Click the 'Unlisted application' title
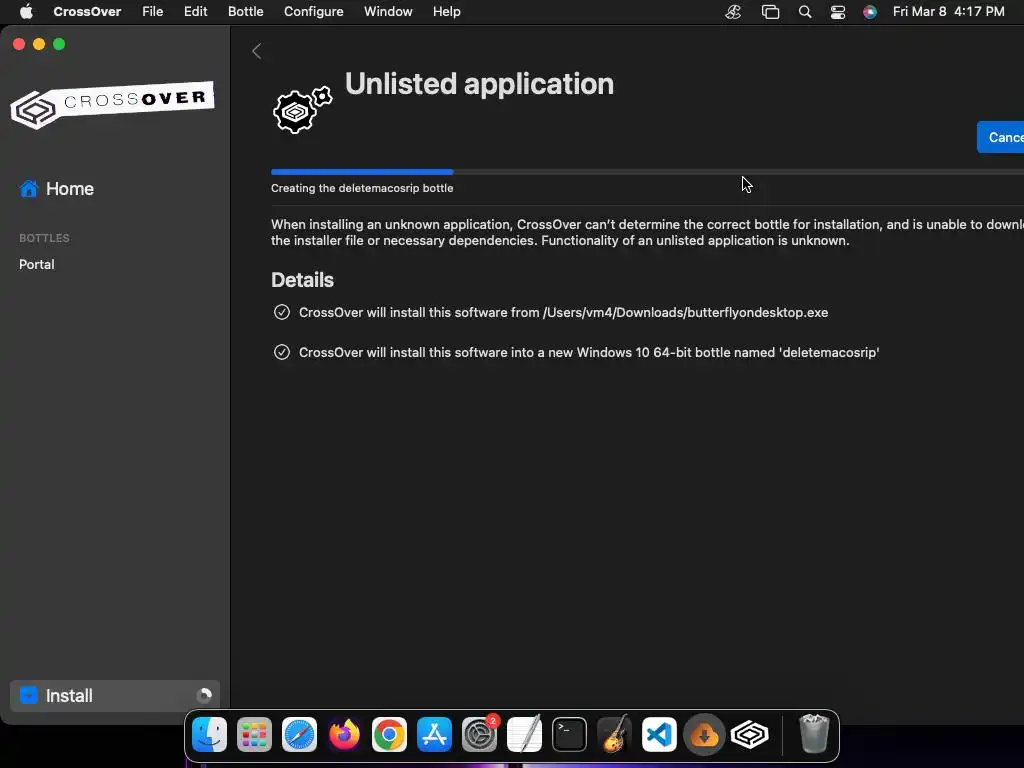 click(x=479, y=84)
